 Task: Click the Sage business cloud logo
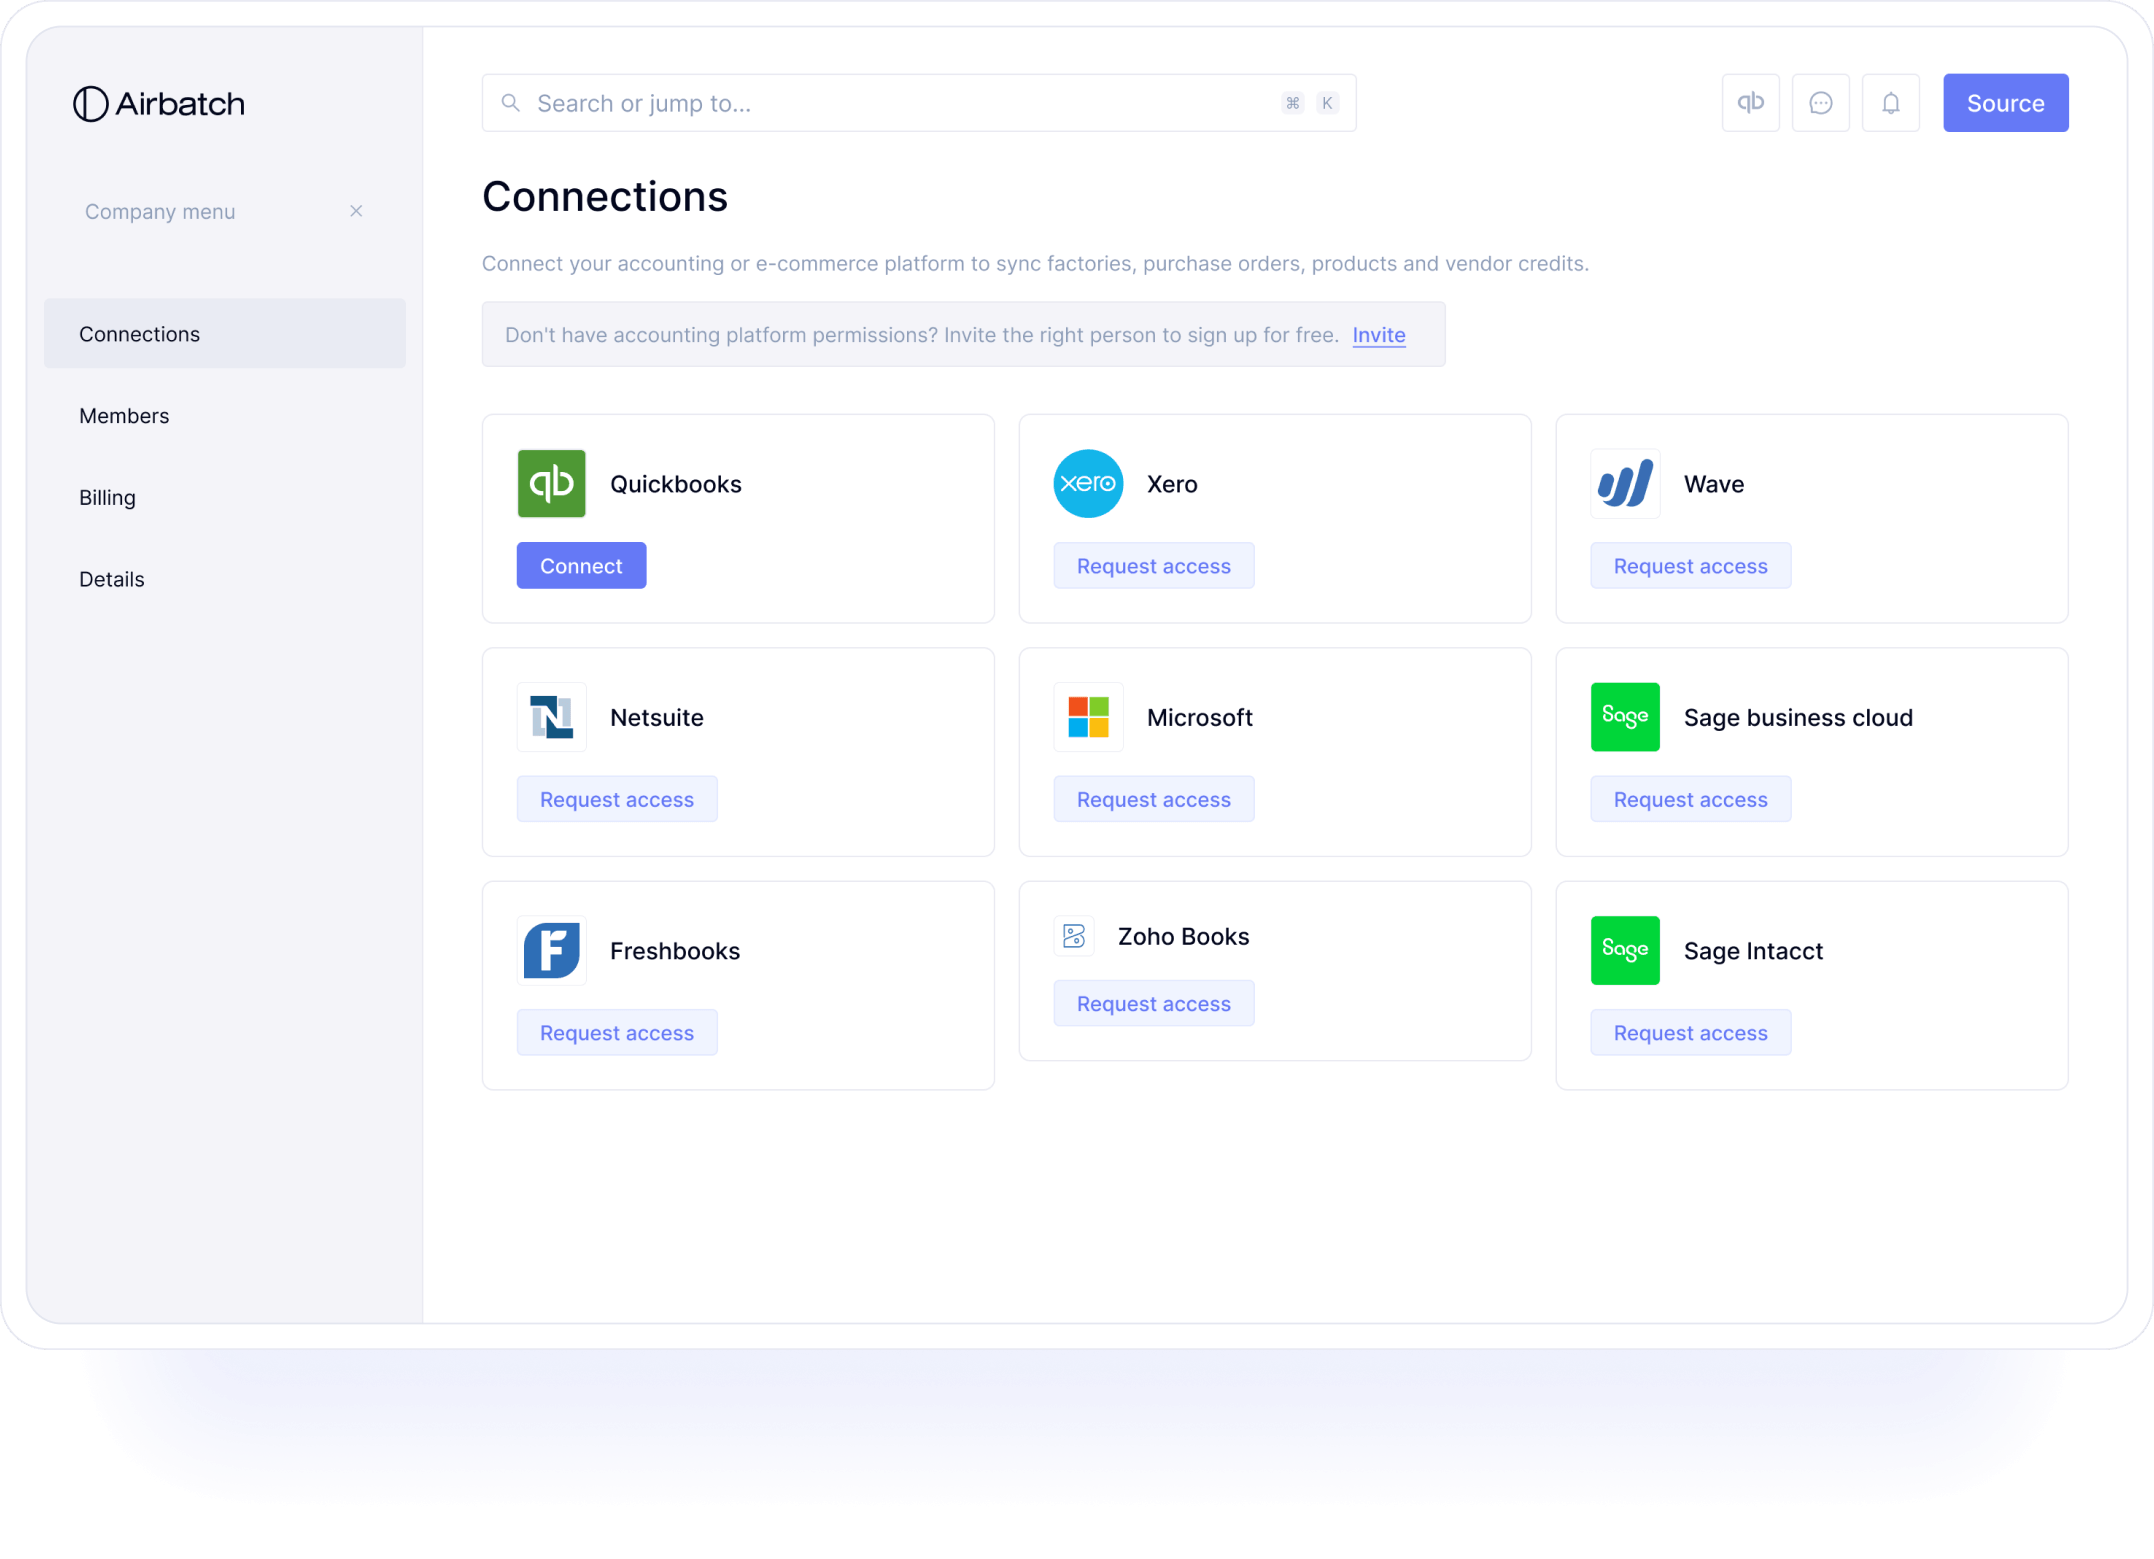(1625, 716)
